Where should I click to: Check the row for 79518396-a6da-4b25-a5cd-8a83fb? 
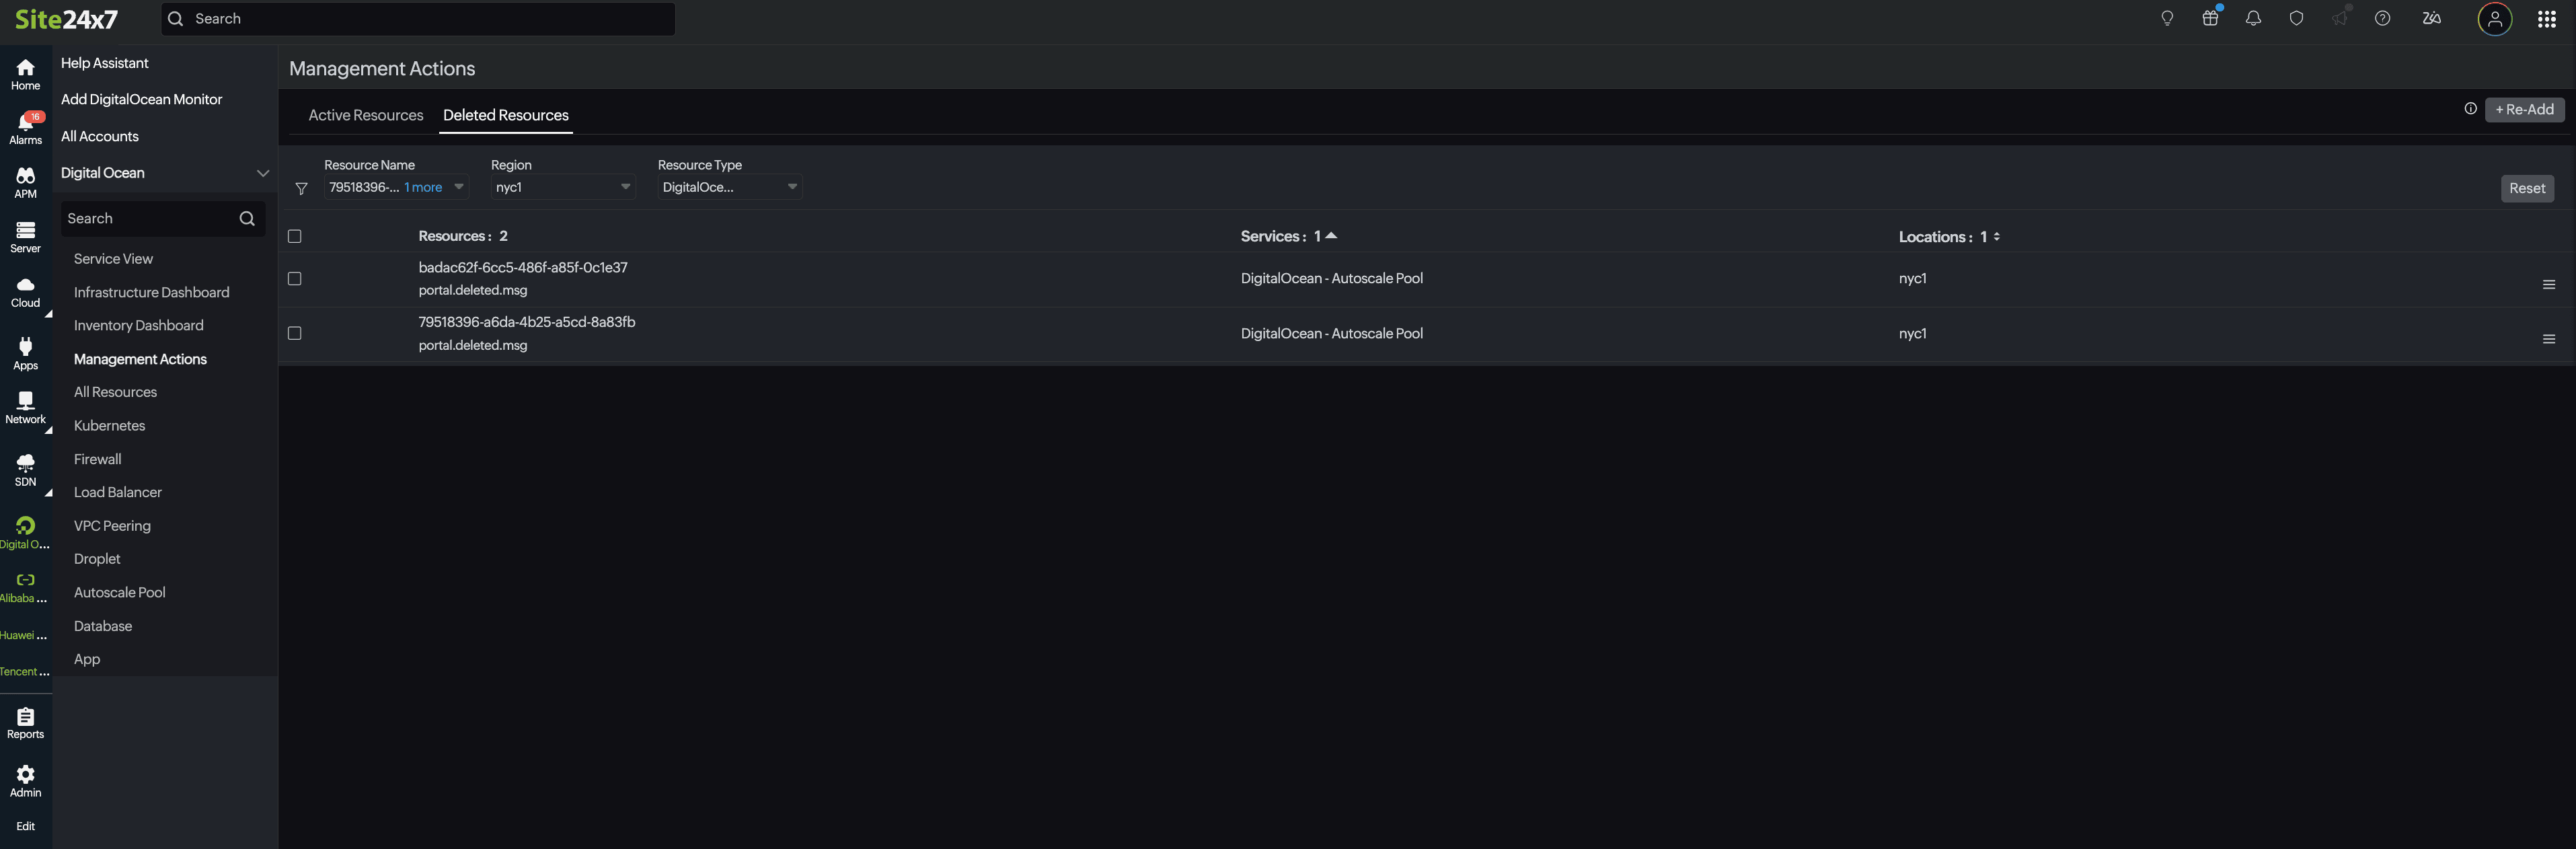[x=294, y=333]
